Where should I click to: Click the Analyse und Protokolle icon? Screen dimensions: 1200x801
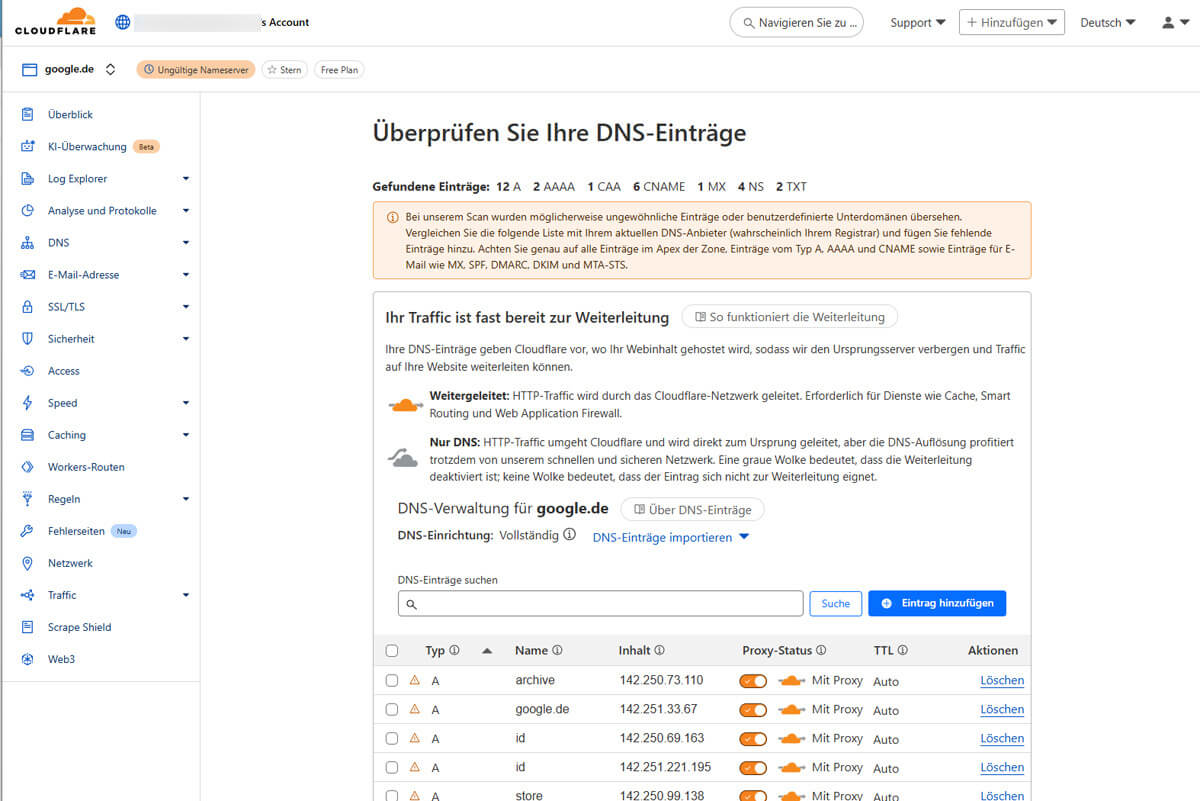coord(28,211)
